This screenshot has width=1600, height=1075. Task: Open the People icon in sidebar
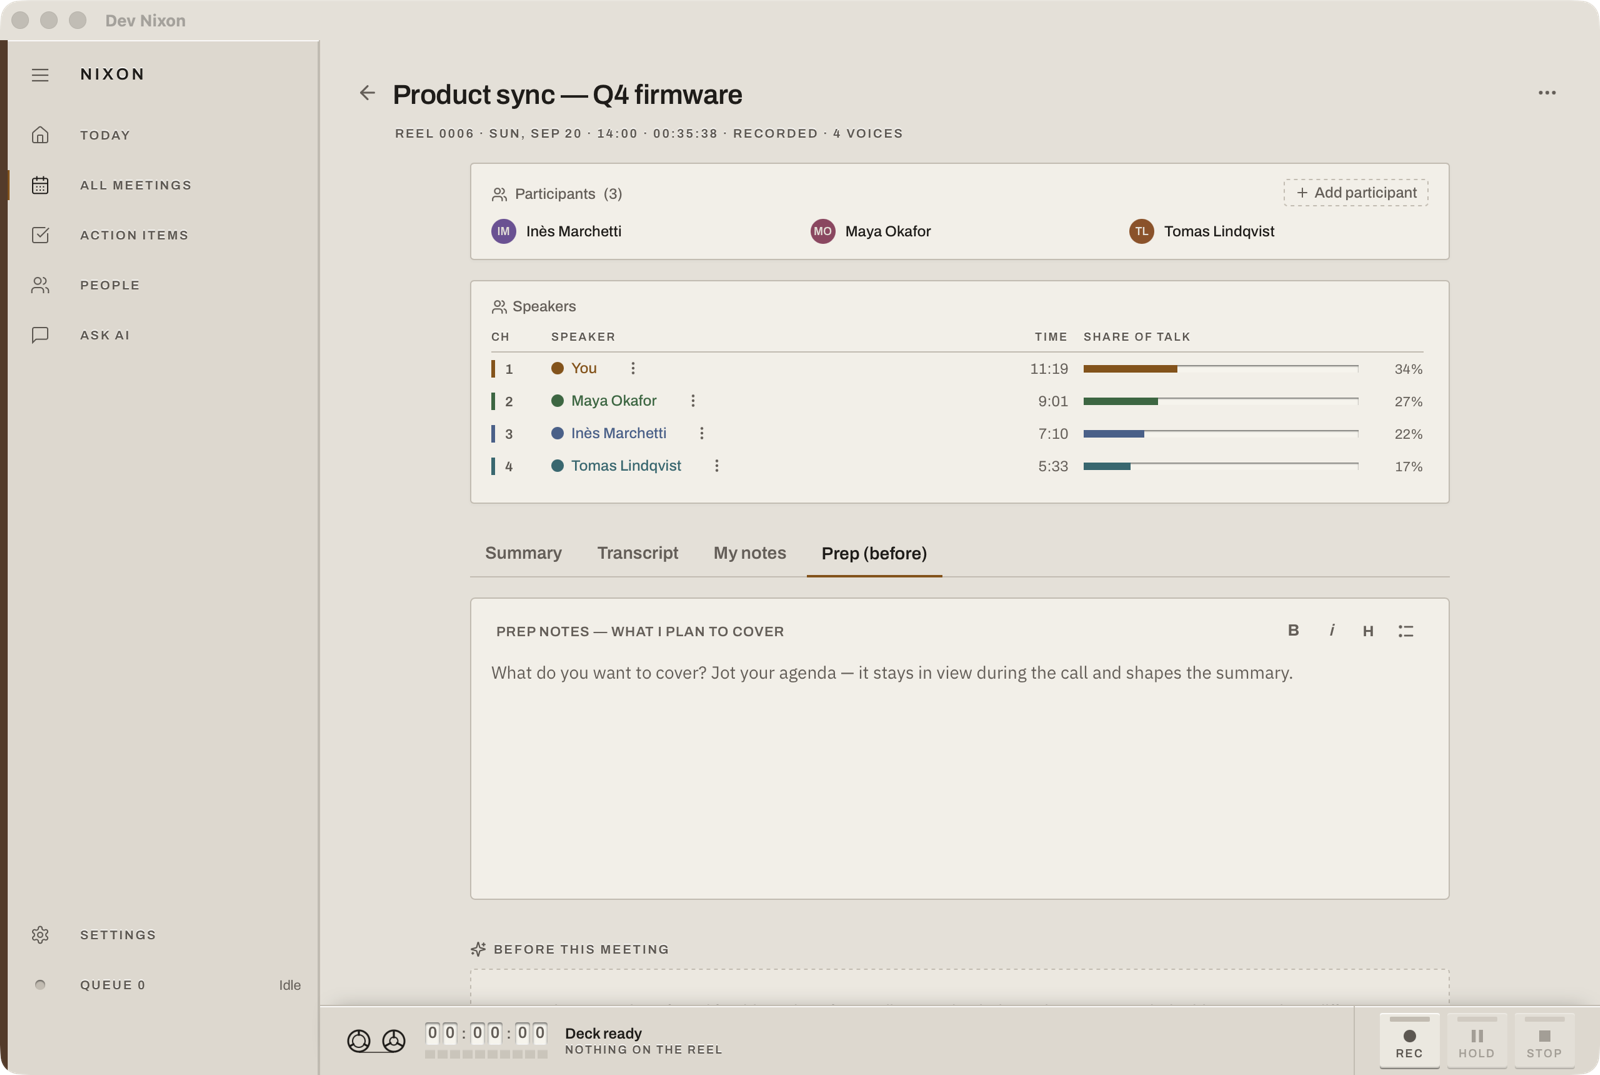(40, 285)
